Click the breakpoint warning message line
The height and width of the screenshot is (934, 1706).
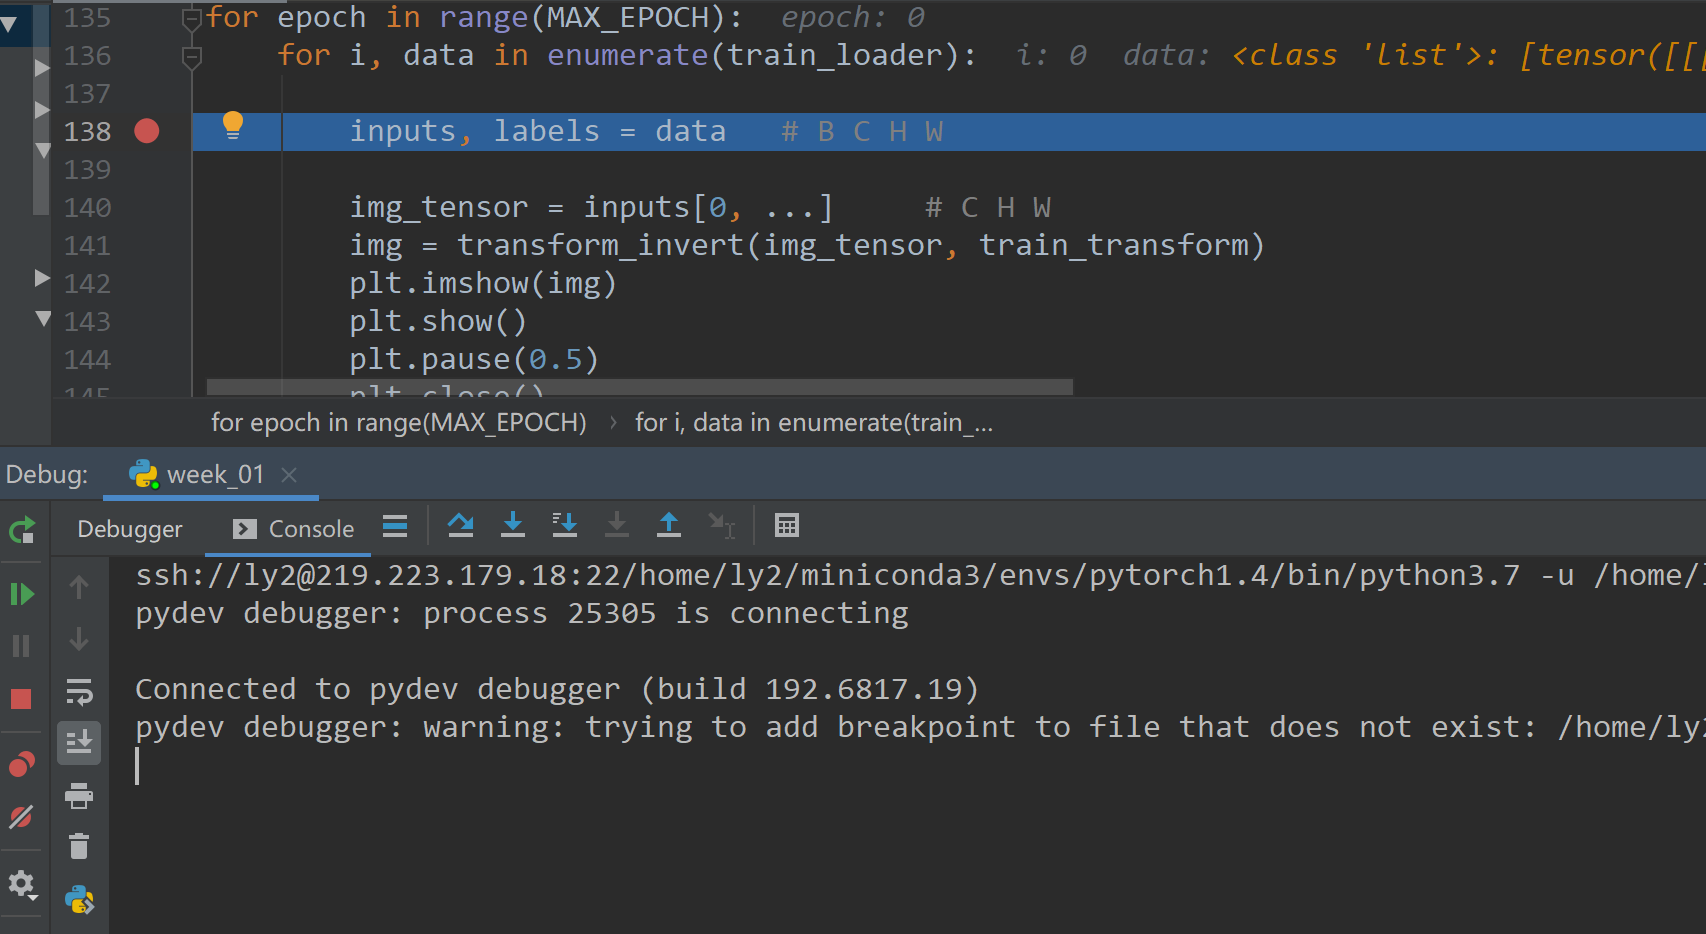pos(920,727)
